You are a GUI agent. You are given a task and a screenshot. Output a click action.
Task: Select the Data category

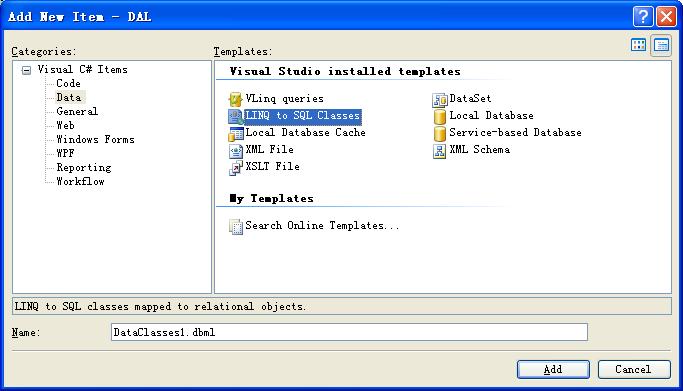click(x=69, y=97)
